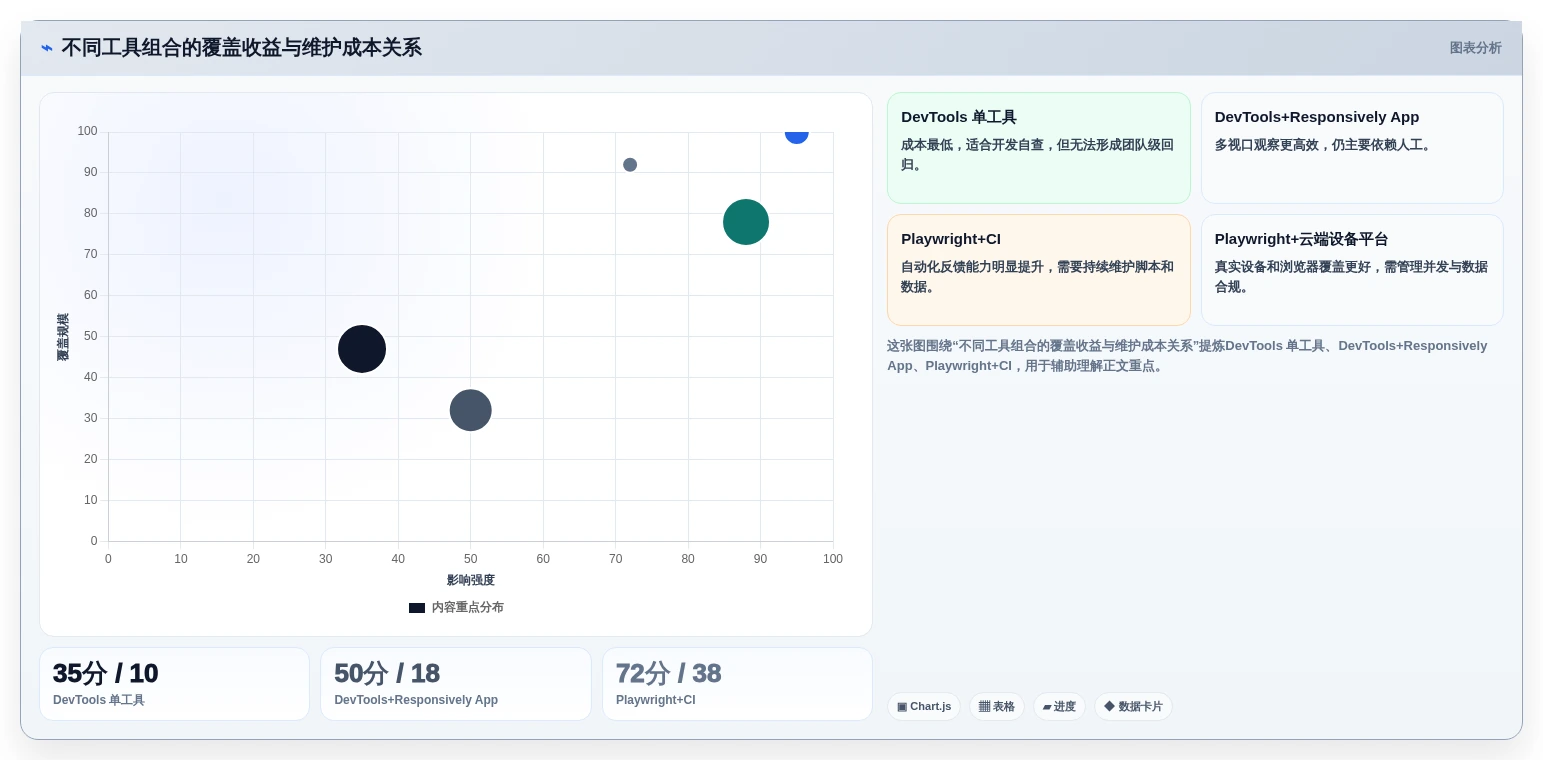Click the slate gray bubble at x=50
The height and width of the screenshot is (760, 1543).
click(x=471, y=410)
